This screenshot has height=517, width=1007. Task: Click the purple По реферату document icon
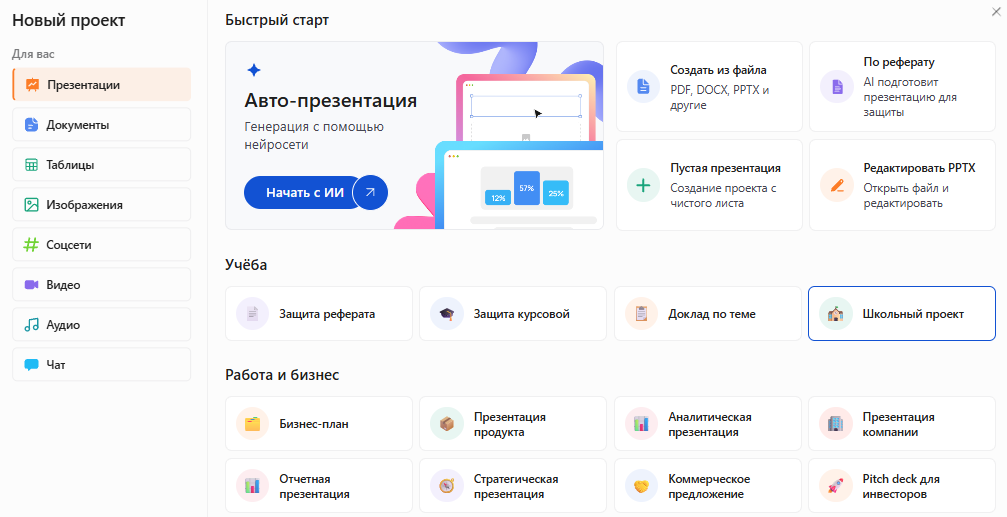coord(837,87)
